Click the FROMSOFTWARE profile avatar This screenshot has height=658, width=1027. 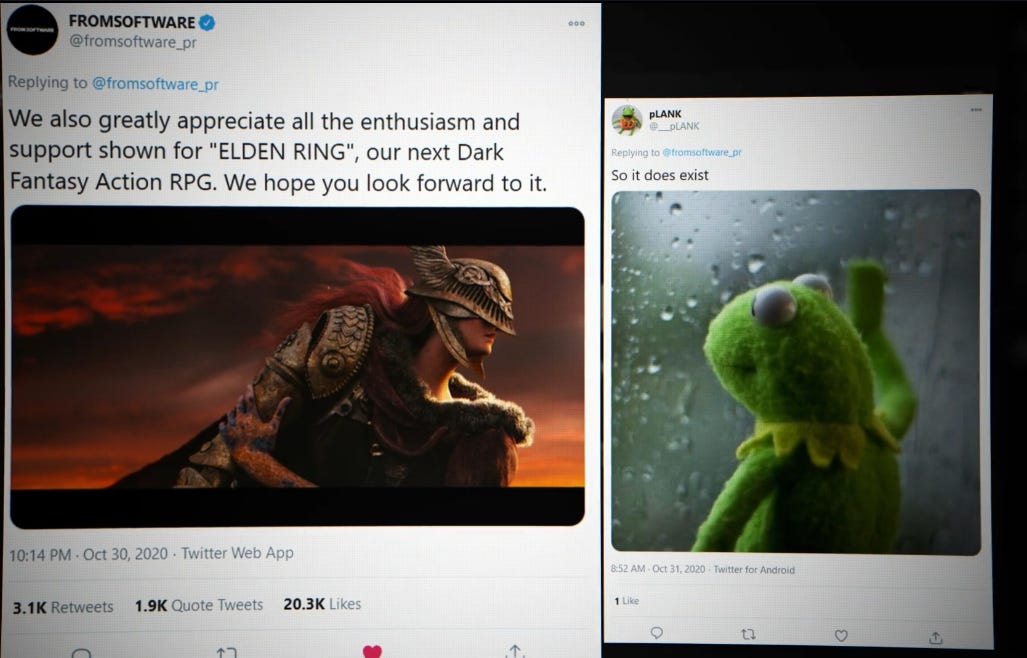(x=32, y=29)
